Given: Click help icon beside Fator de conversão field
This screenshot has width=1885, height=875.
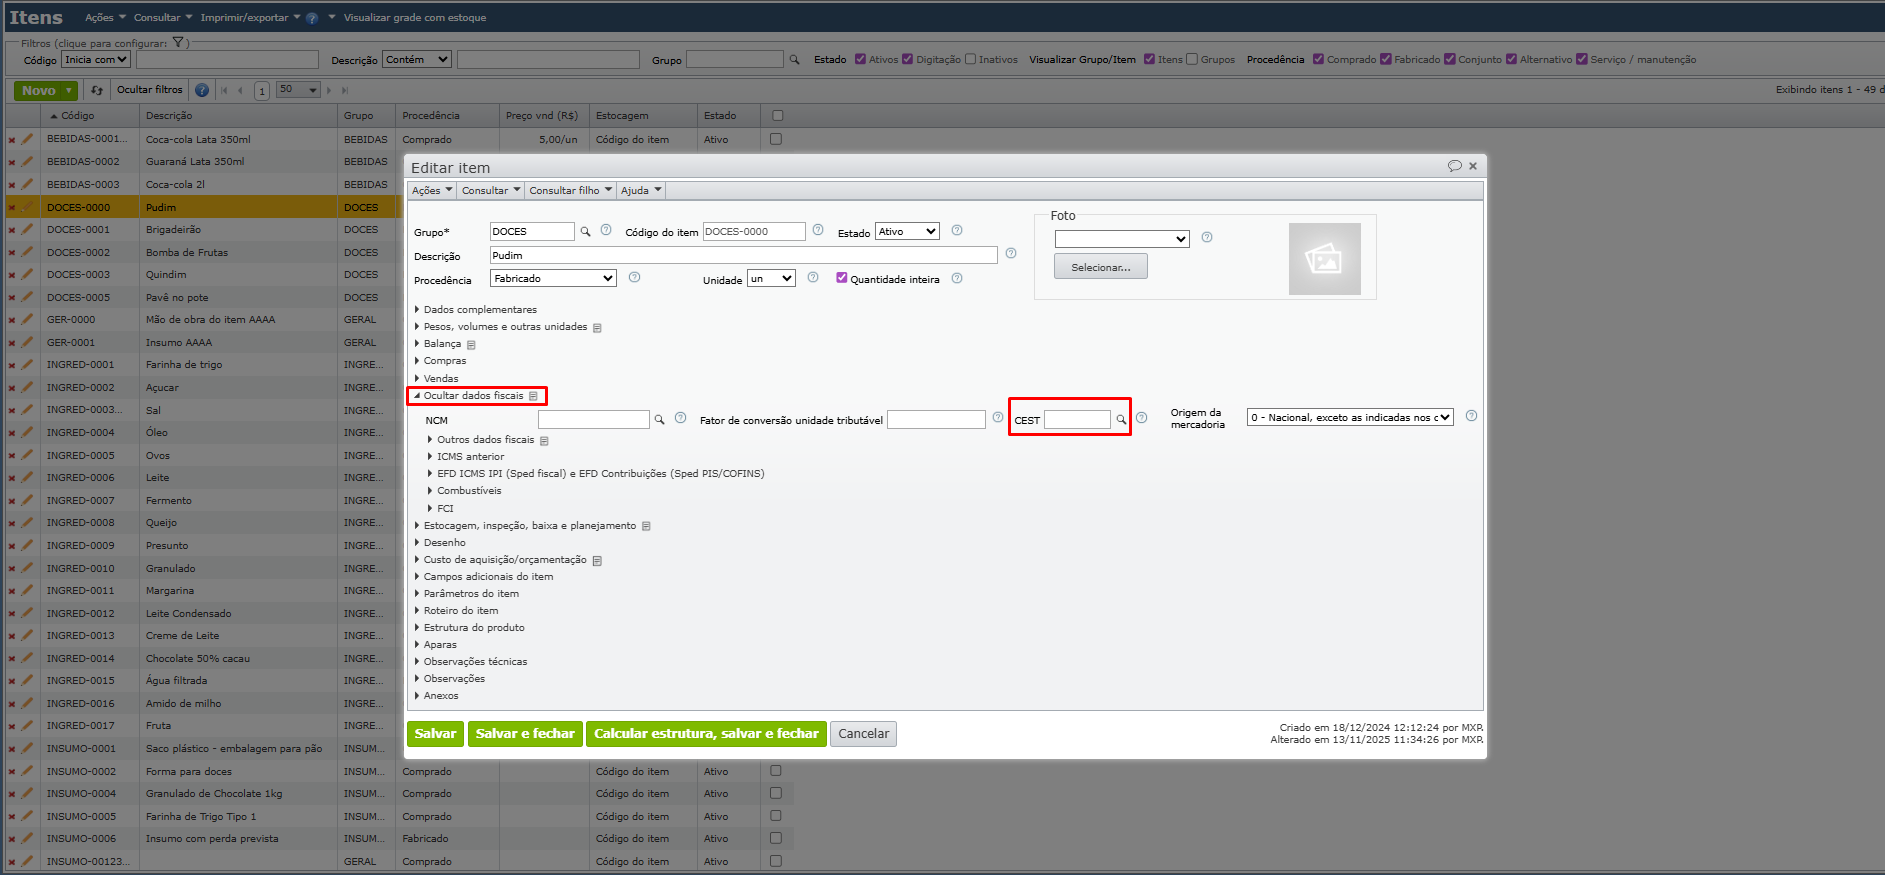Looking at the screenshot, I should 998,418.
